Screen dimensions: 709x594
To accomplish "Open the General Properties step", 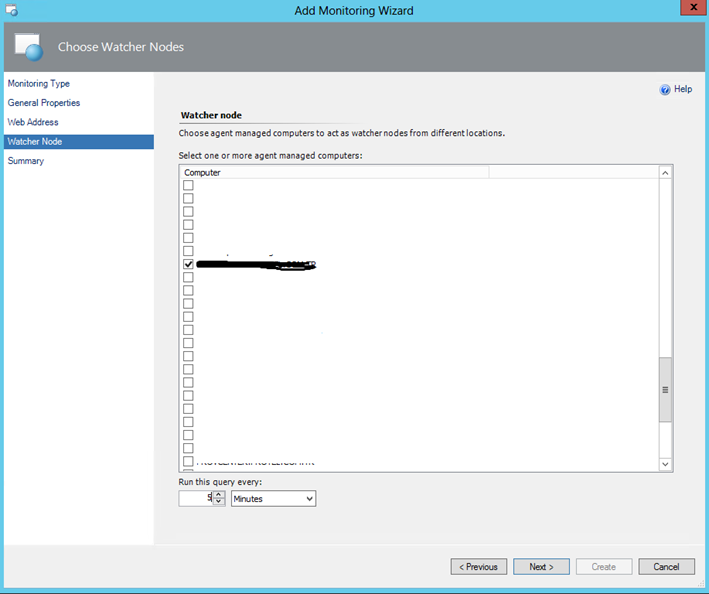I will click(x=44, y=103).
